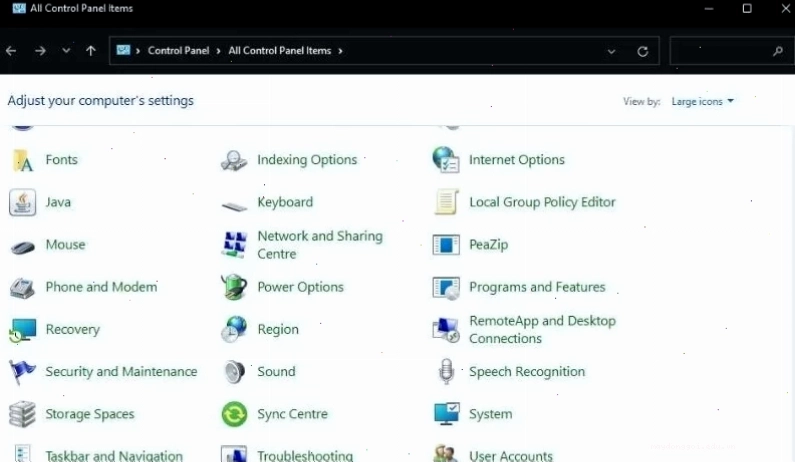
Task: Open the Indexing Options text link
Action: tap(307, 160)
